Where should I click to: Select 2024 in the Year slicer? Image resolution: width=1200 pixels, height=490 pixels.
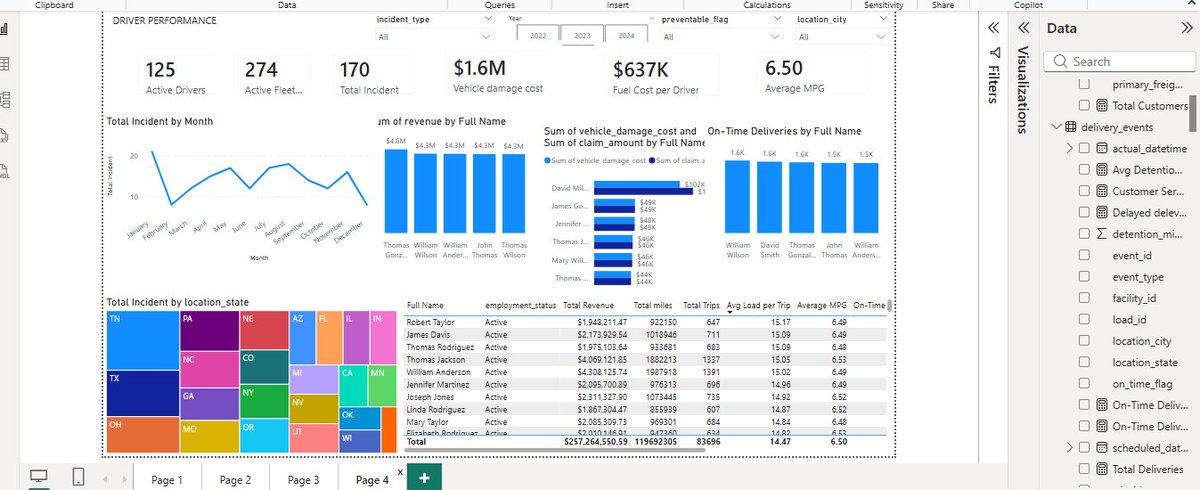(625, 36)
